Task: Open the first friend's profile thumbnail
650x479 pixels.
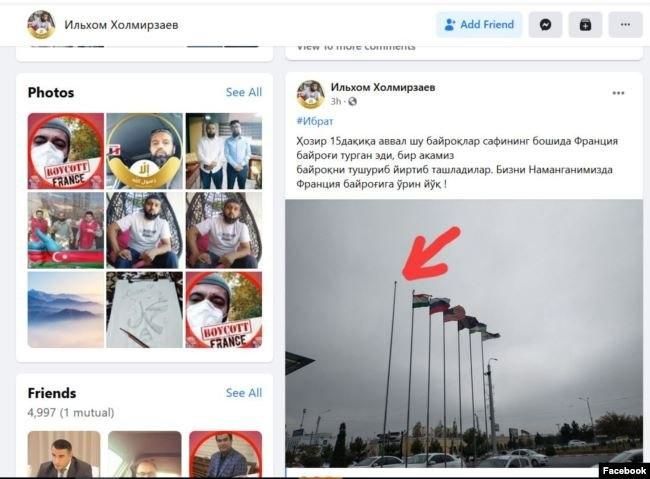Action: (64, 454)
